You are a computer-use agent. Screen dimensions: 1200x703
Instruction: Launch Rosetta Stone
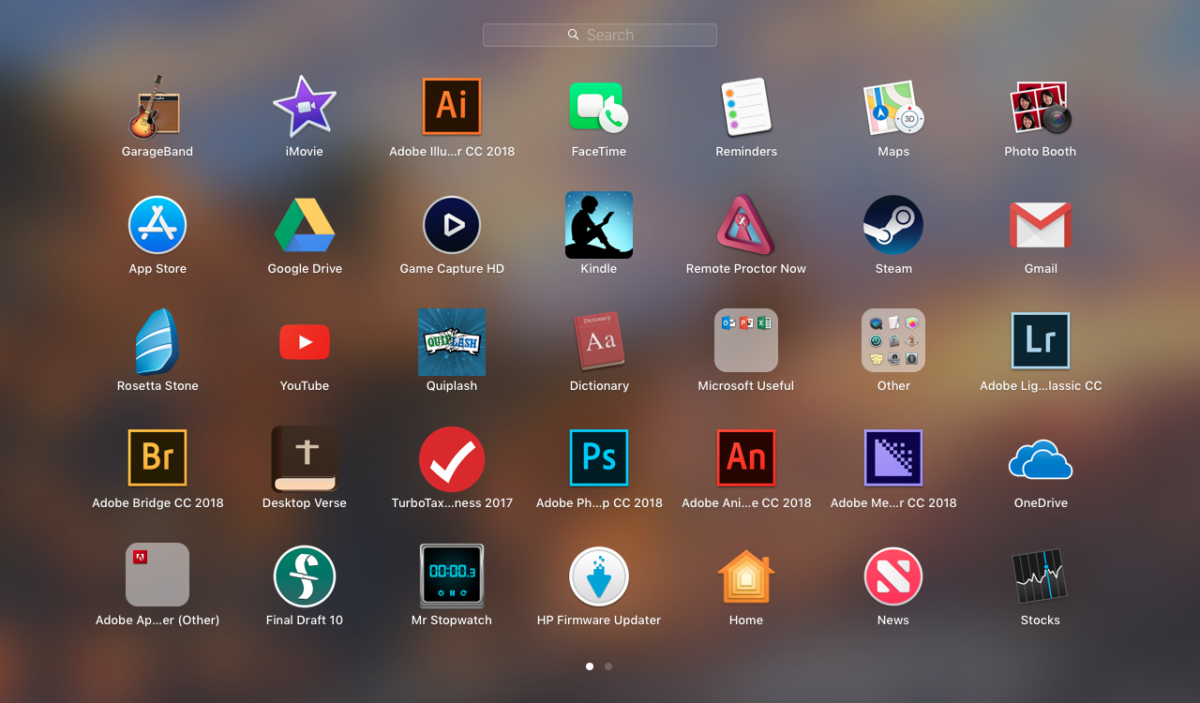(x=157, y=340)
